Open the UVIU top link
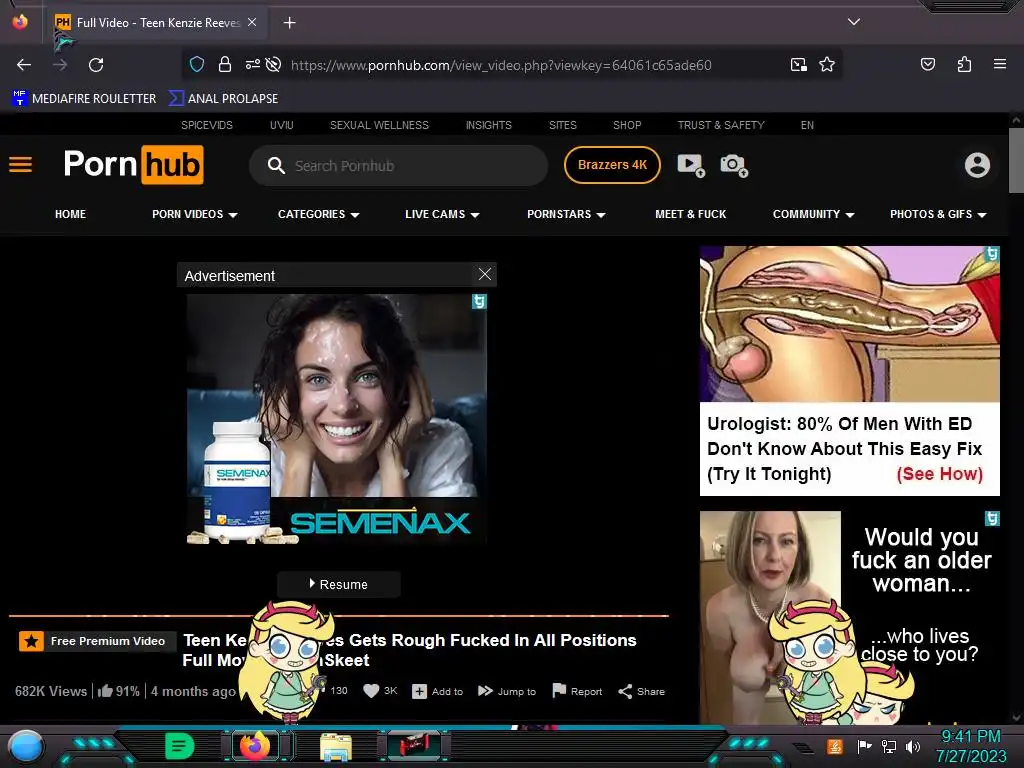Viewport: 1024px width, 768px height. coord(281,125)
